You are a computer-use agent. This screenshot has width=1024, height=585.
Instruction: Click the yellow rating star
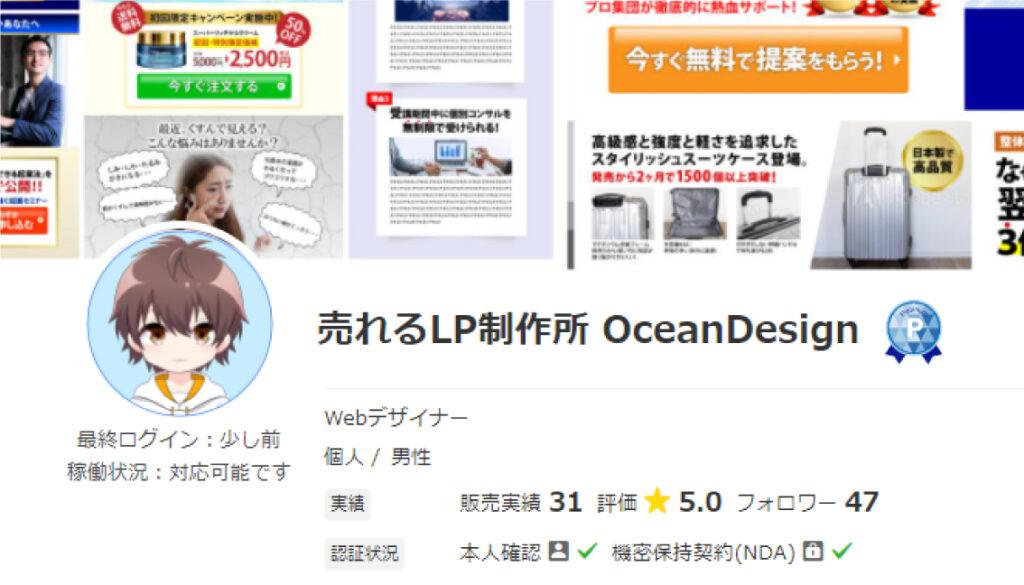pos(657,501)
